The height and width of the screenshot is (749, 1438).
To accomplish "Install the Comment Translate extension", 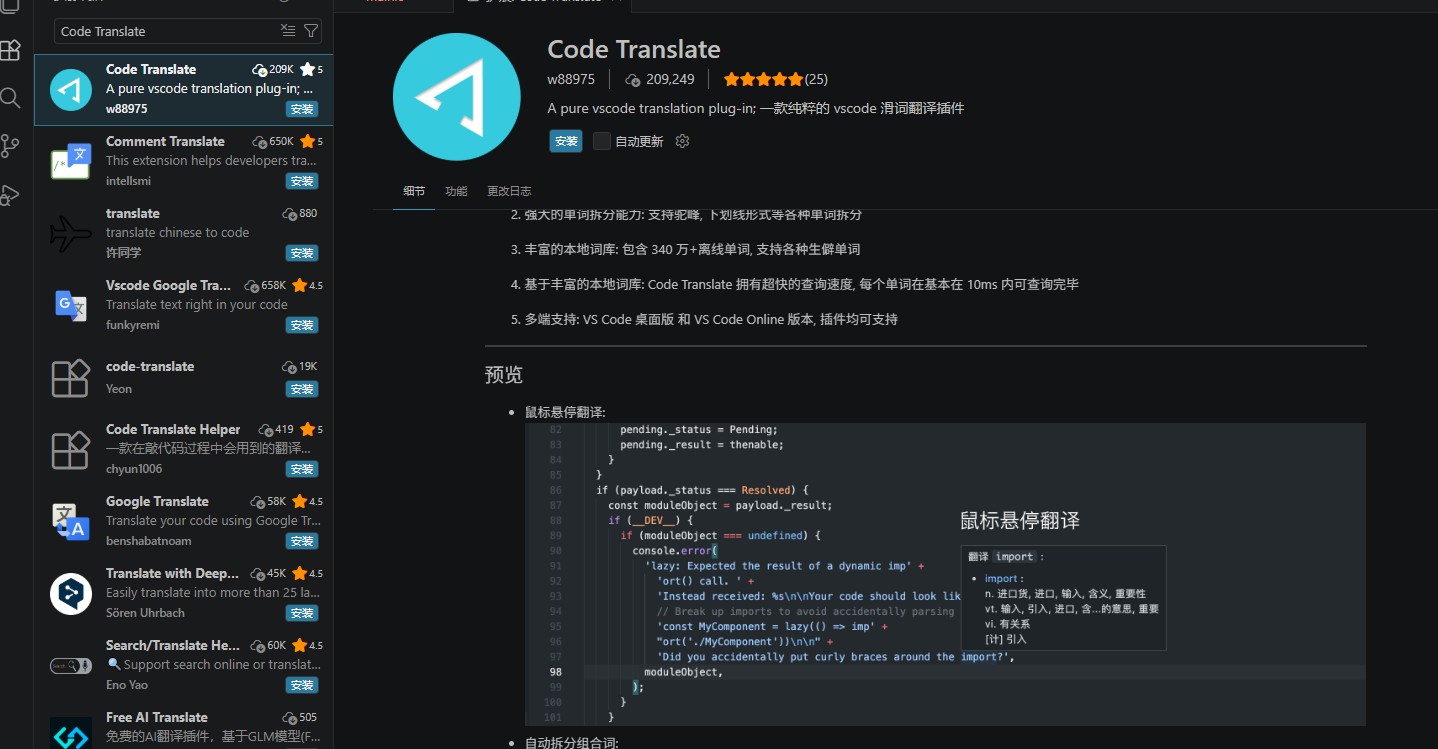I will tap(302, 181).
